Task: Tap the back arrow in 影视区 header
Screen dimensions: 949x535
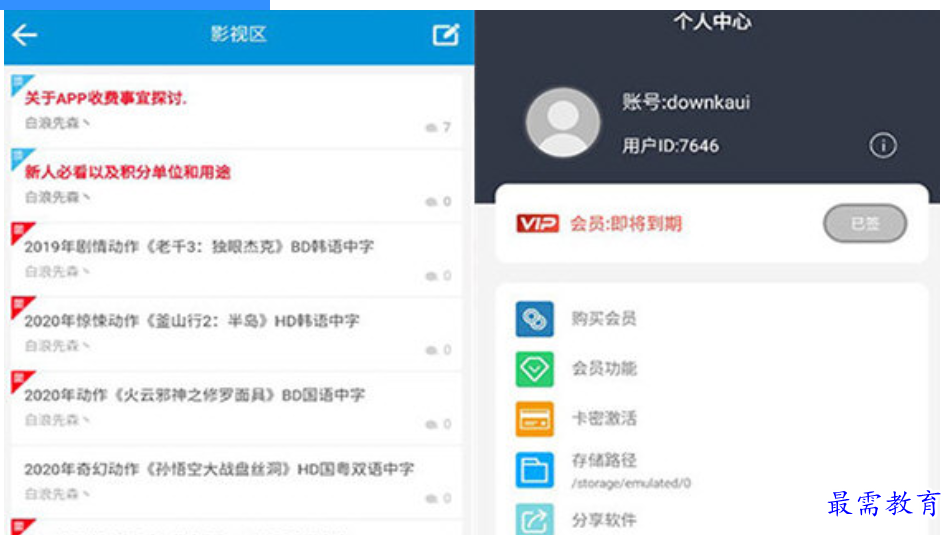Action: point(24,35)
